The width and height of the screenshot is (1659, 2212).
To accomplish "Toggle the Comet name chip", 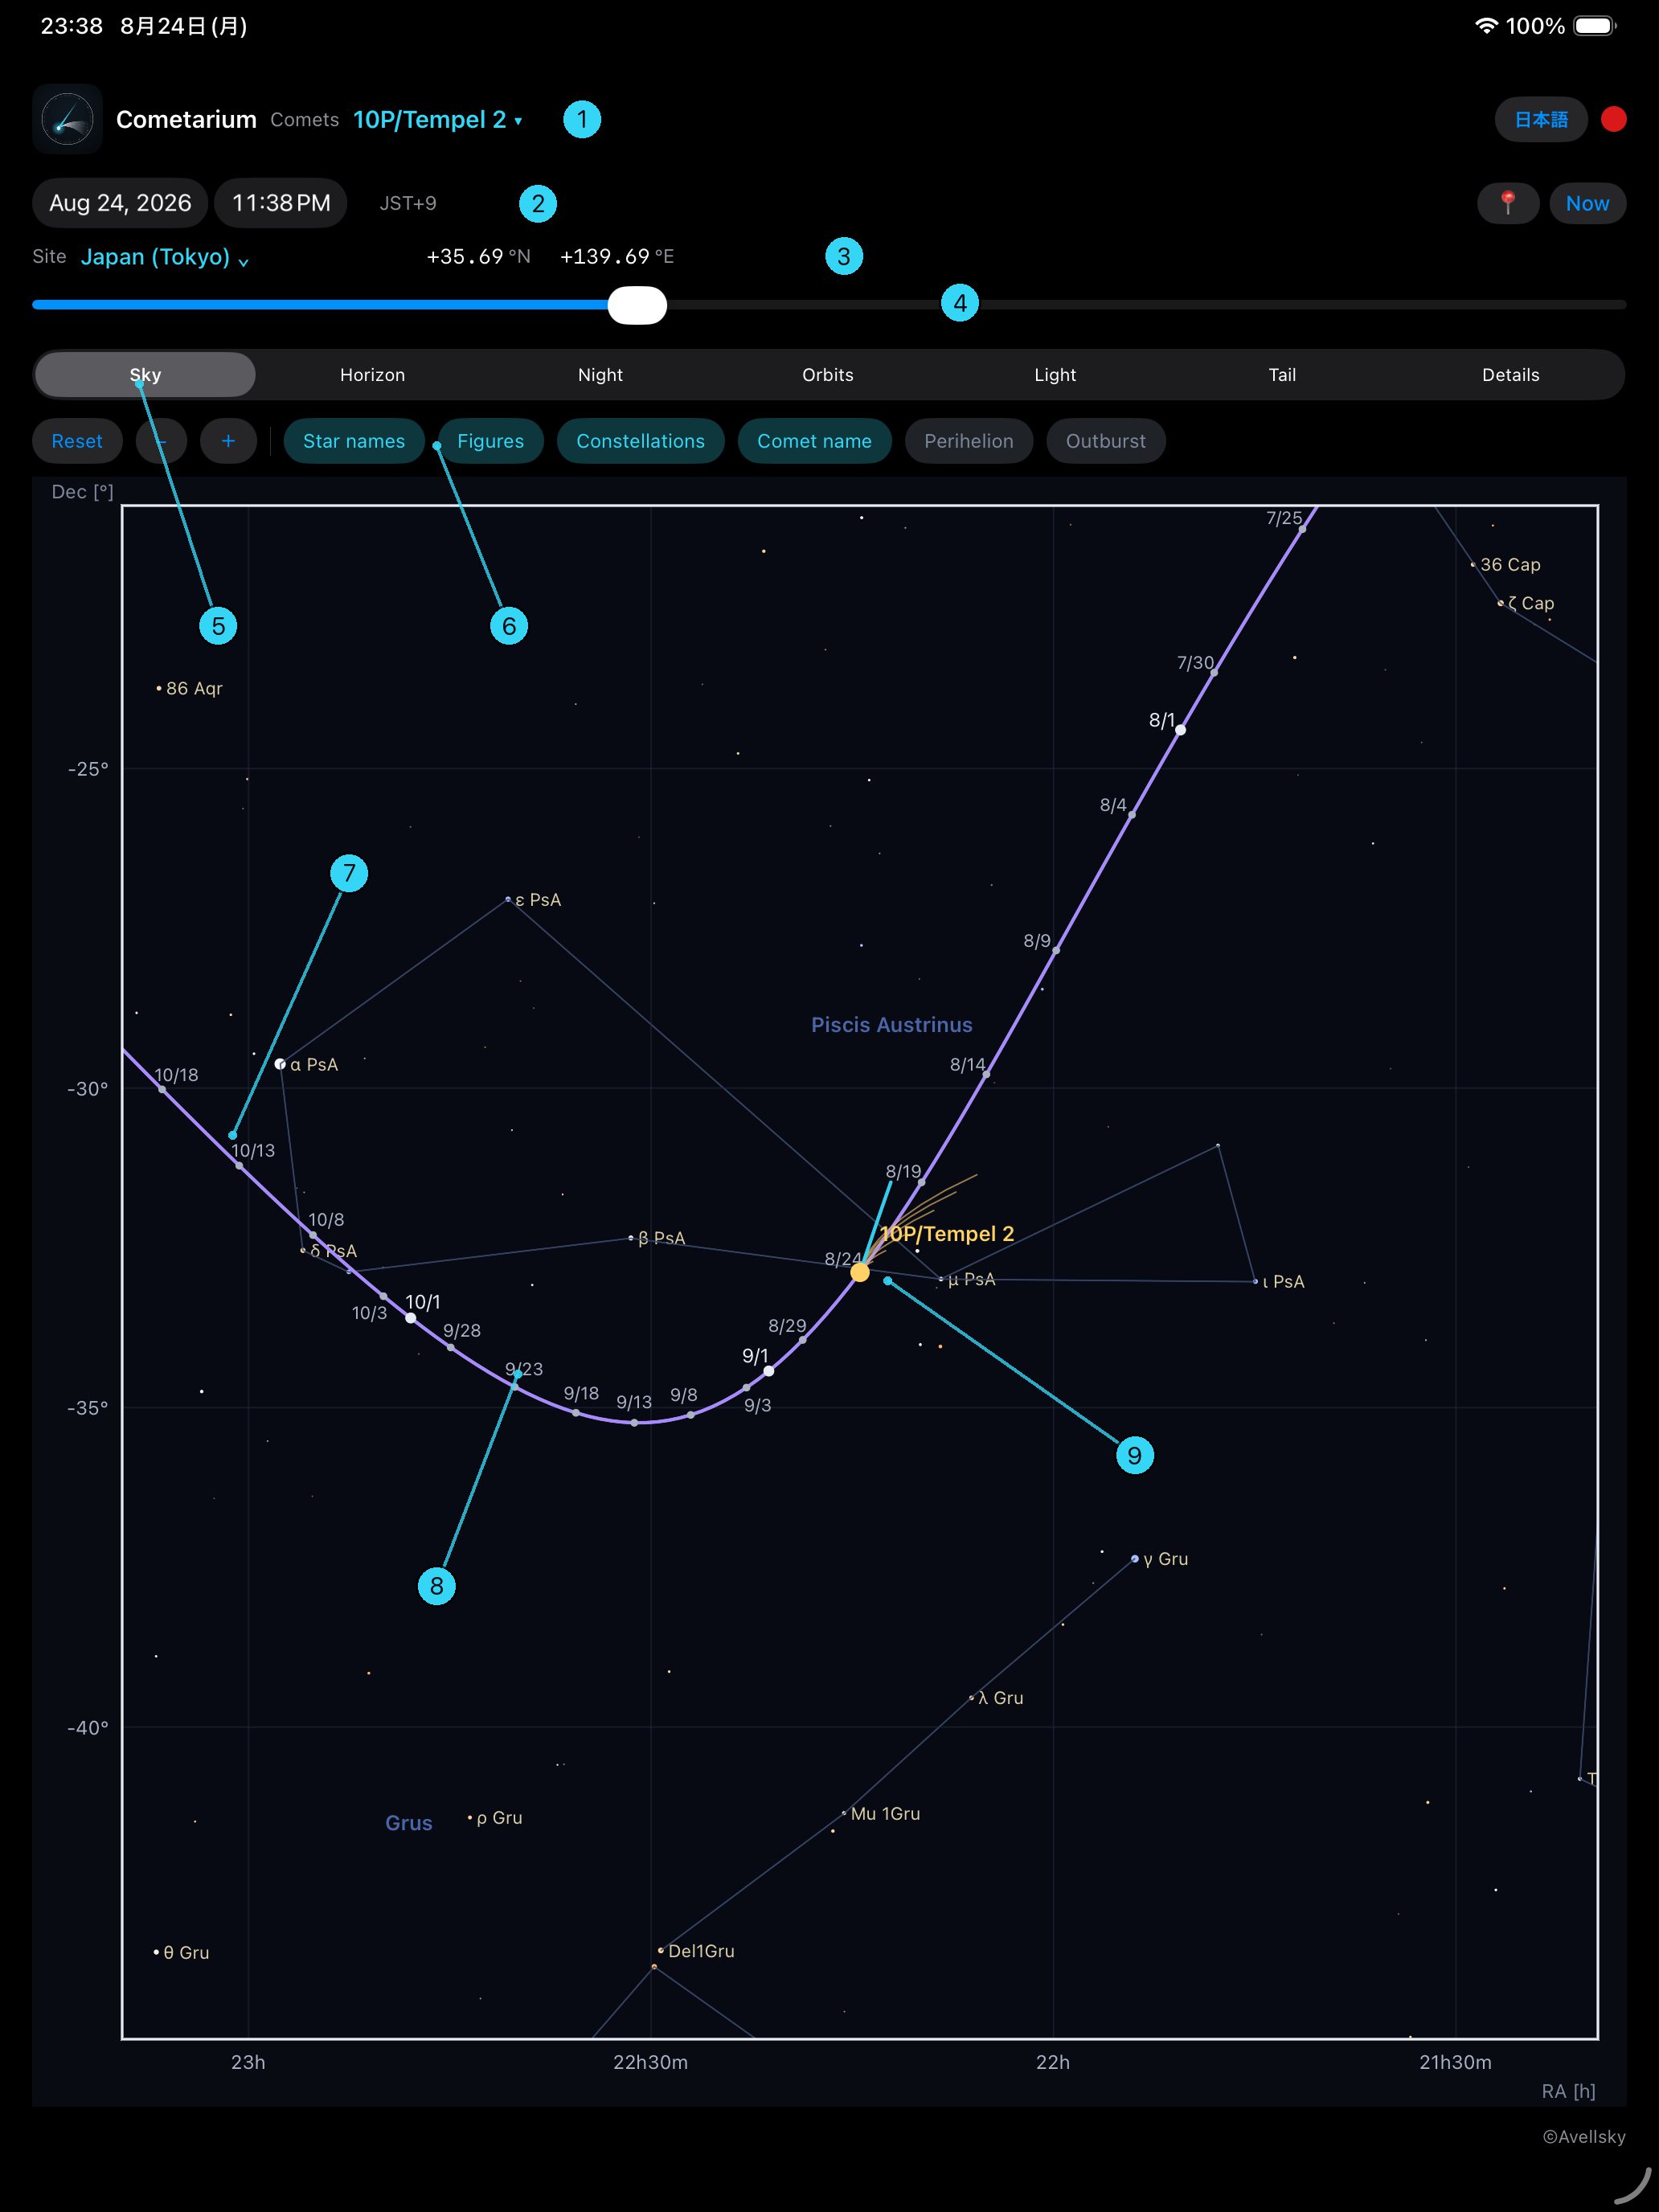I will pyautogui.click(x=814, y=441).
